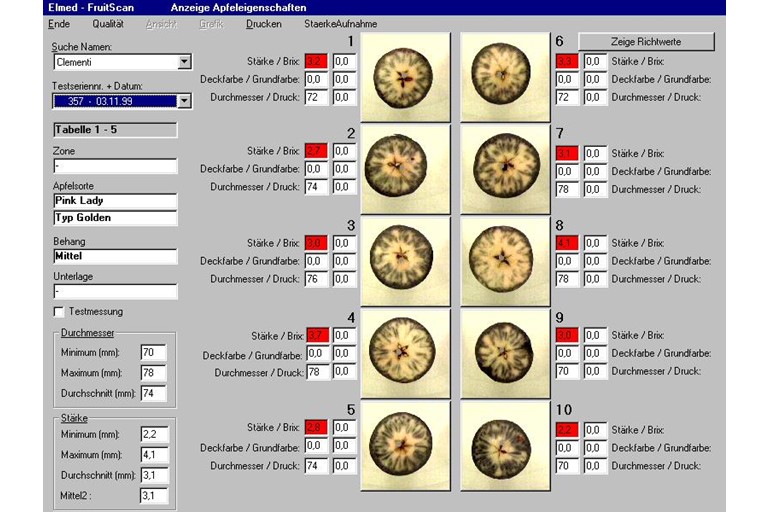Click Druck field 0,0 of apple 3
The height and width of the screenshot is (512, 768).
pyautogui.click(x=344, y=279)
